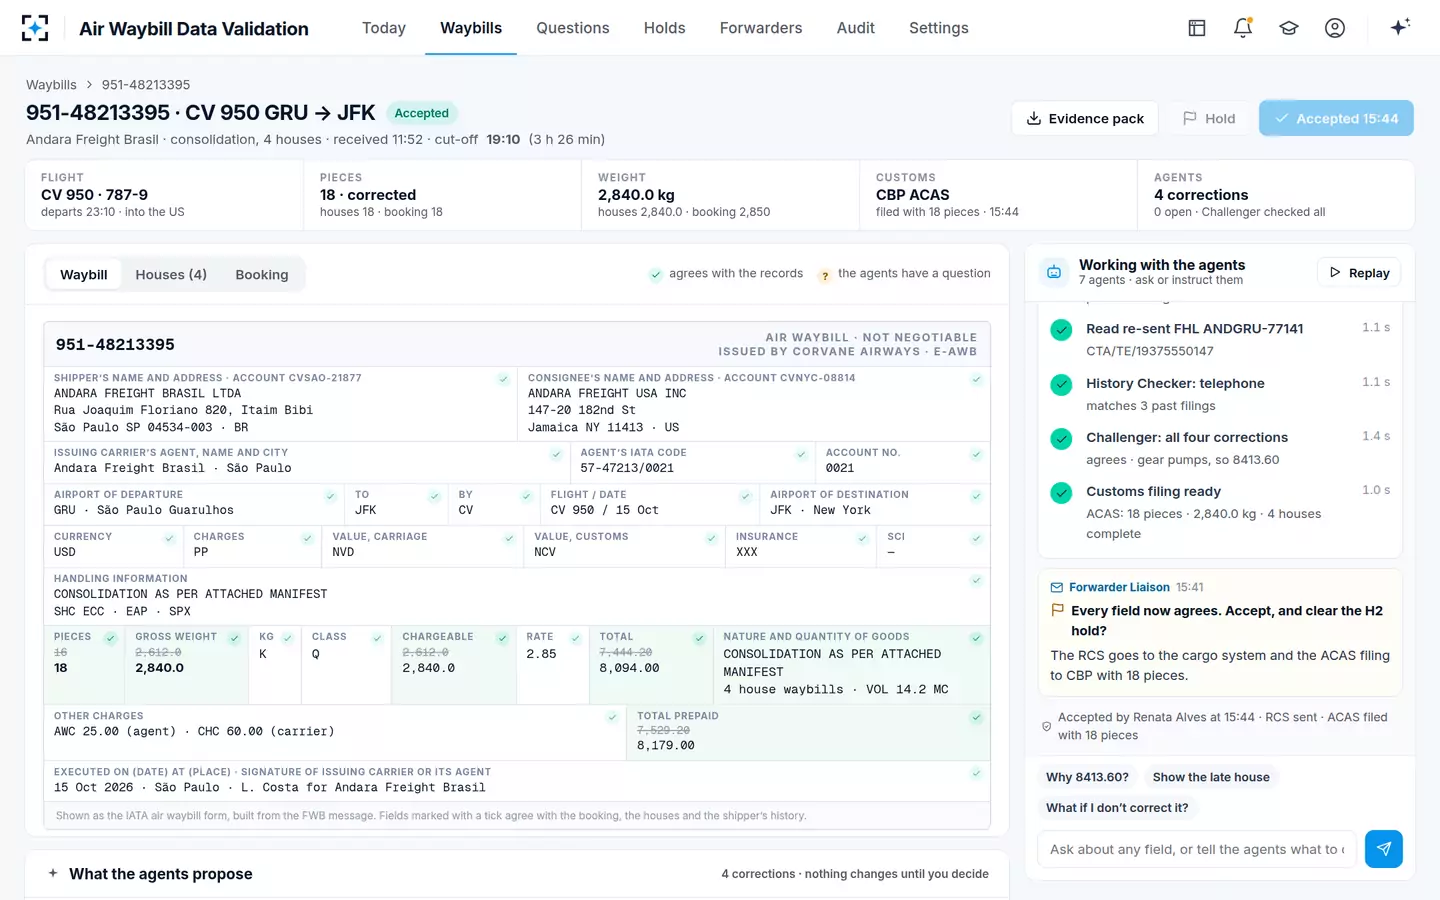Viewport: 1440px width, 900px height.
Task: Click the shield icon beside Accepted by Renata Alves
Action: click(x=1047, y=726)
